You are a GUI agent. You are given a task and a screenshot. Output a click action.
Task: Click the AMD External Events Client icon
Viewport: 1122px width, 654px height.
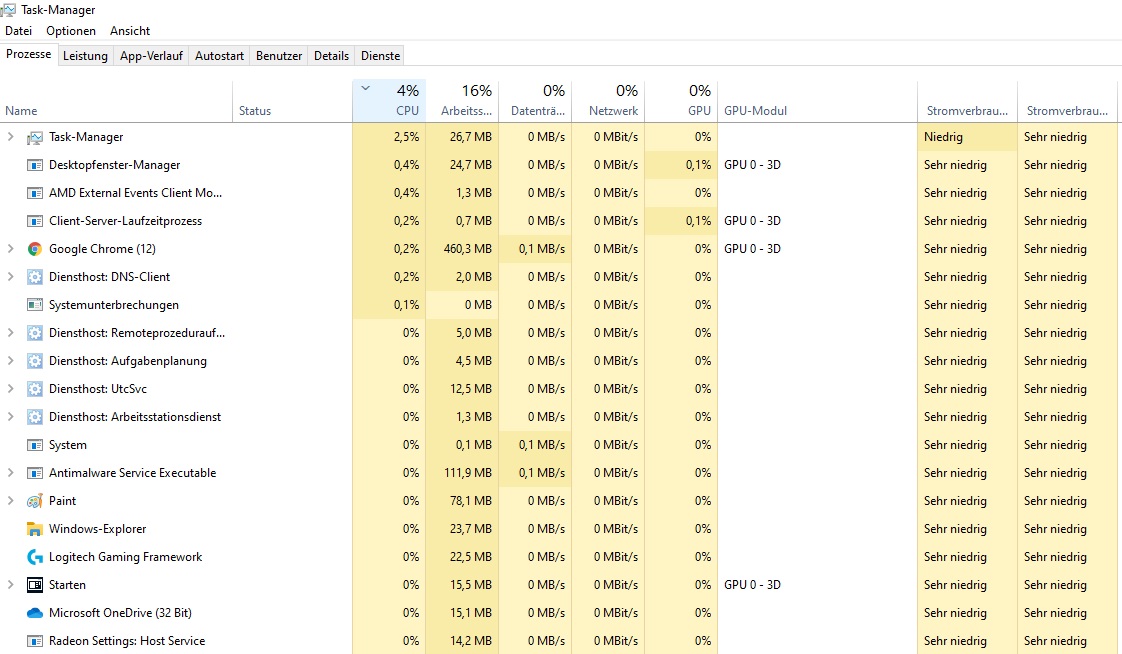[x=34, y=193]
